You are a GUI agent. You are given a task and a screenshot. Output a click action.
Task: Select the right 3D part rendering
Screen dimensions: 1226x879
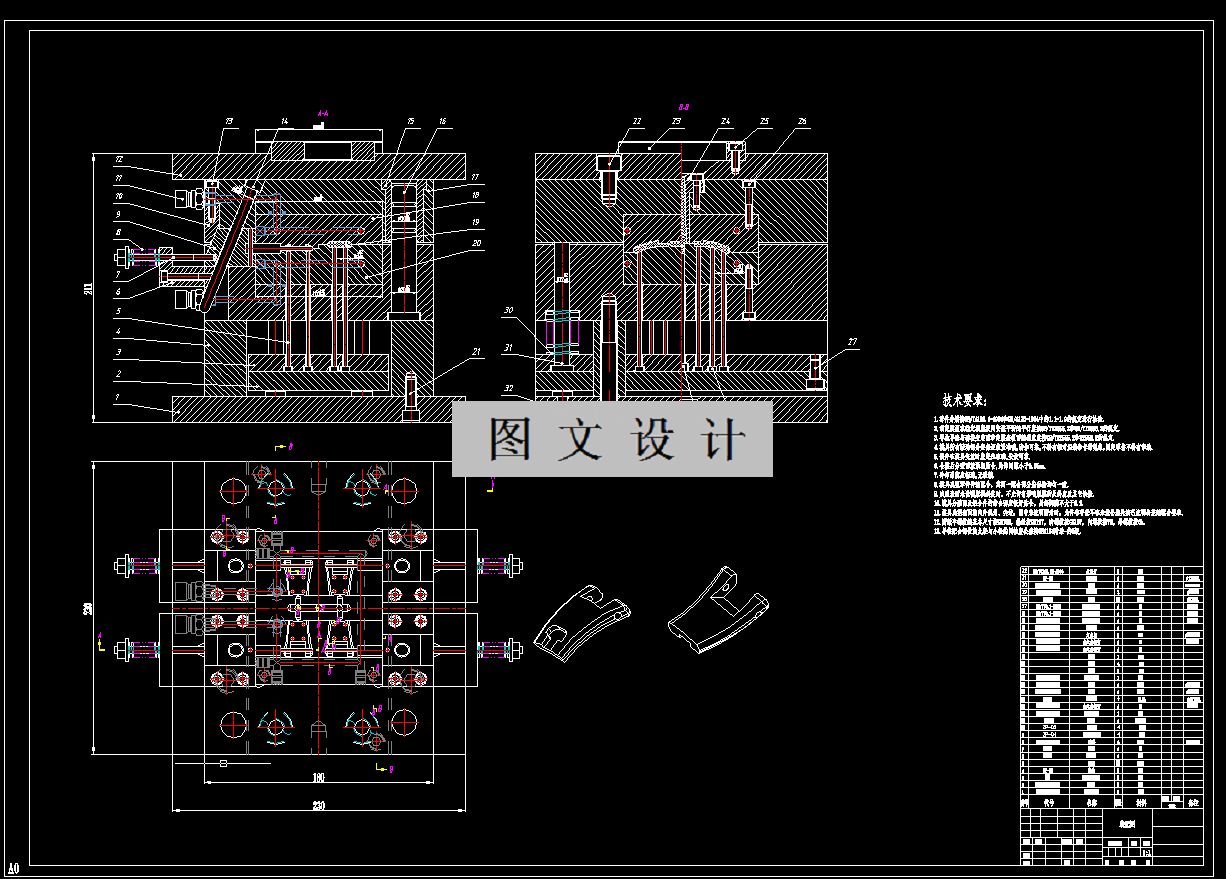(x=720, y=611)
